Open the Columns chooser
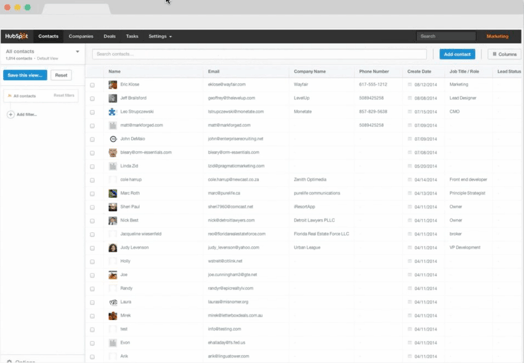The image size is (524, 363). coord(504,54)
